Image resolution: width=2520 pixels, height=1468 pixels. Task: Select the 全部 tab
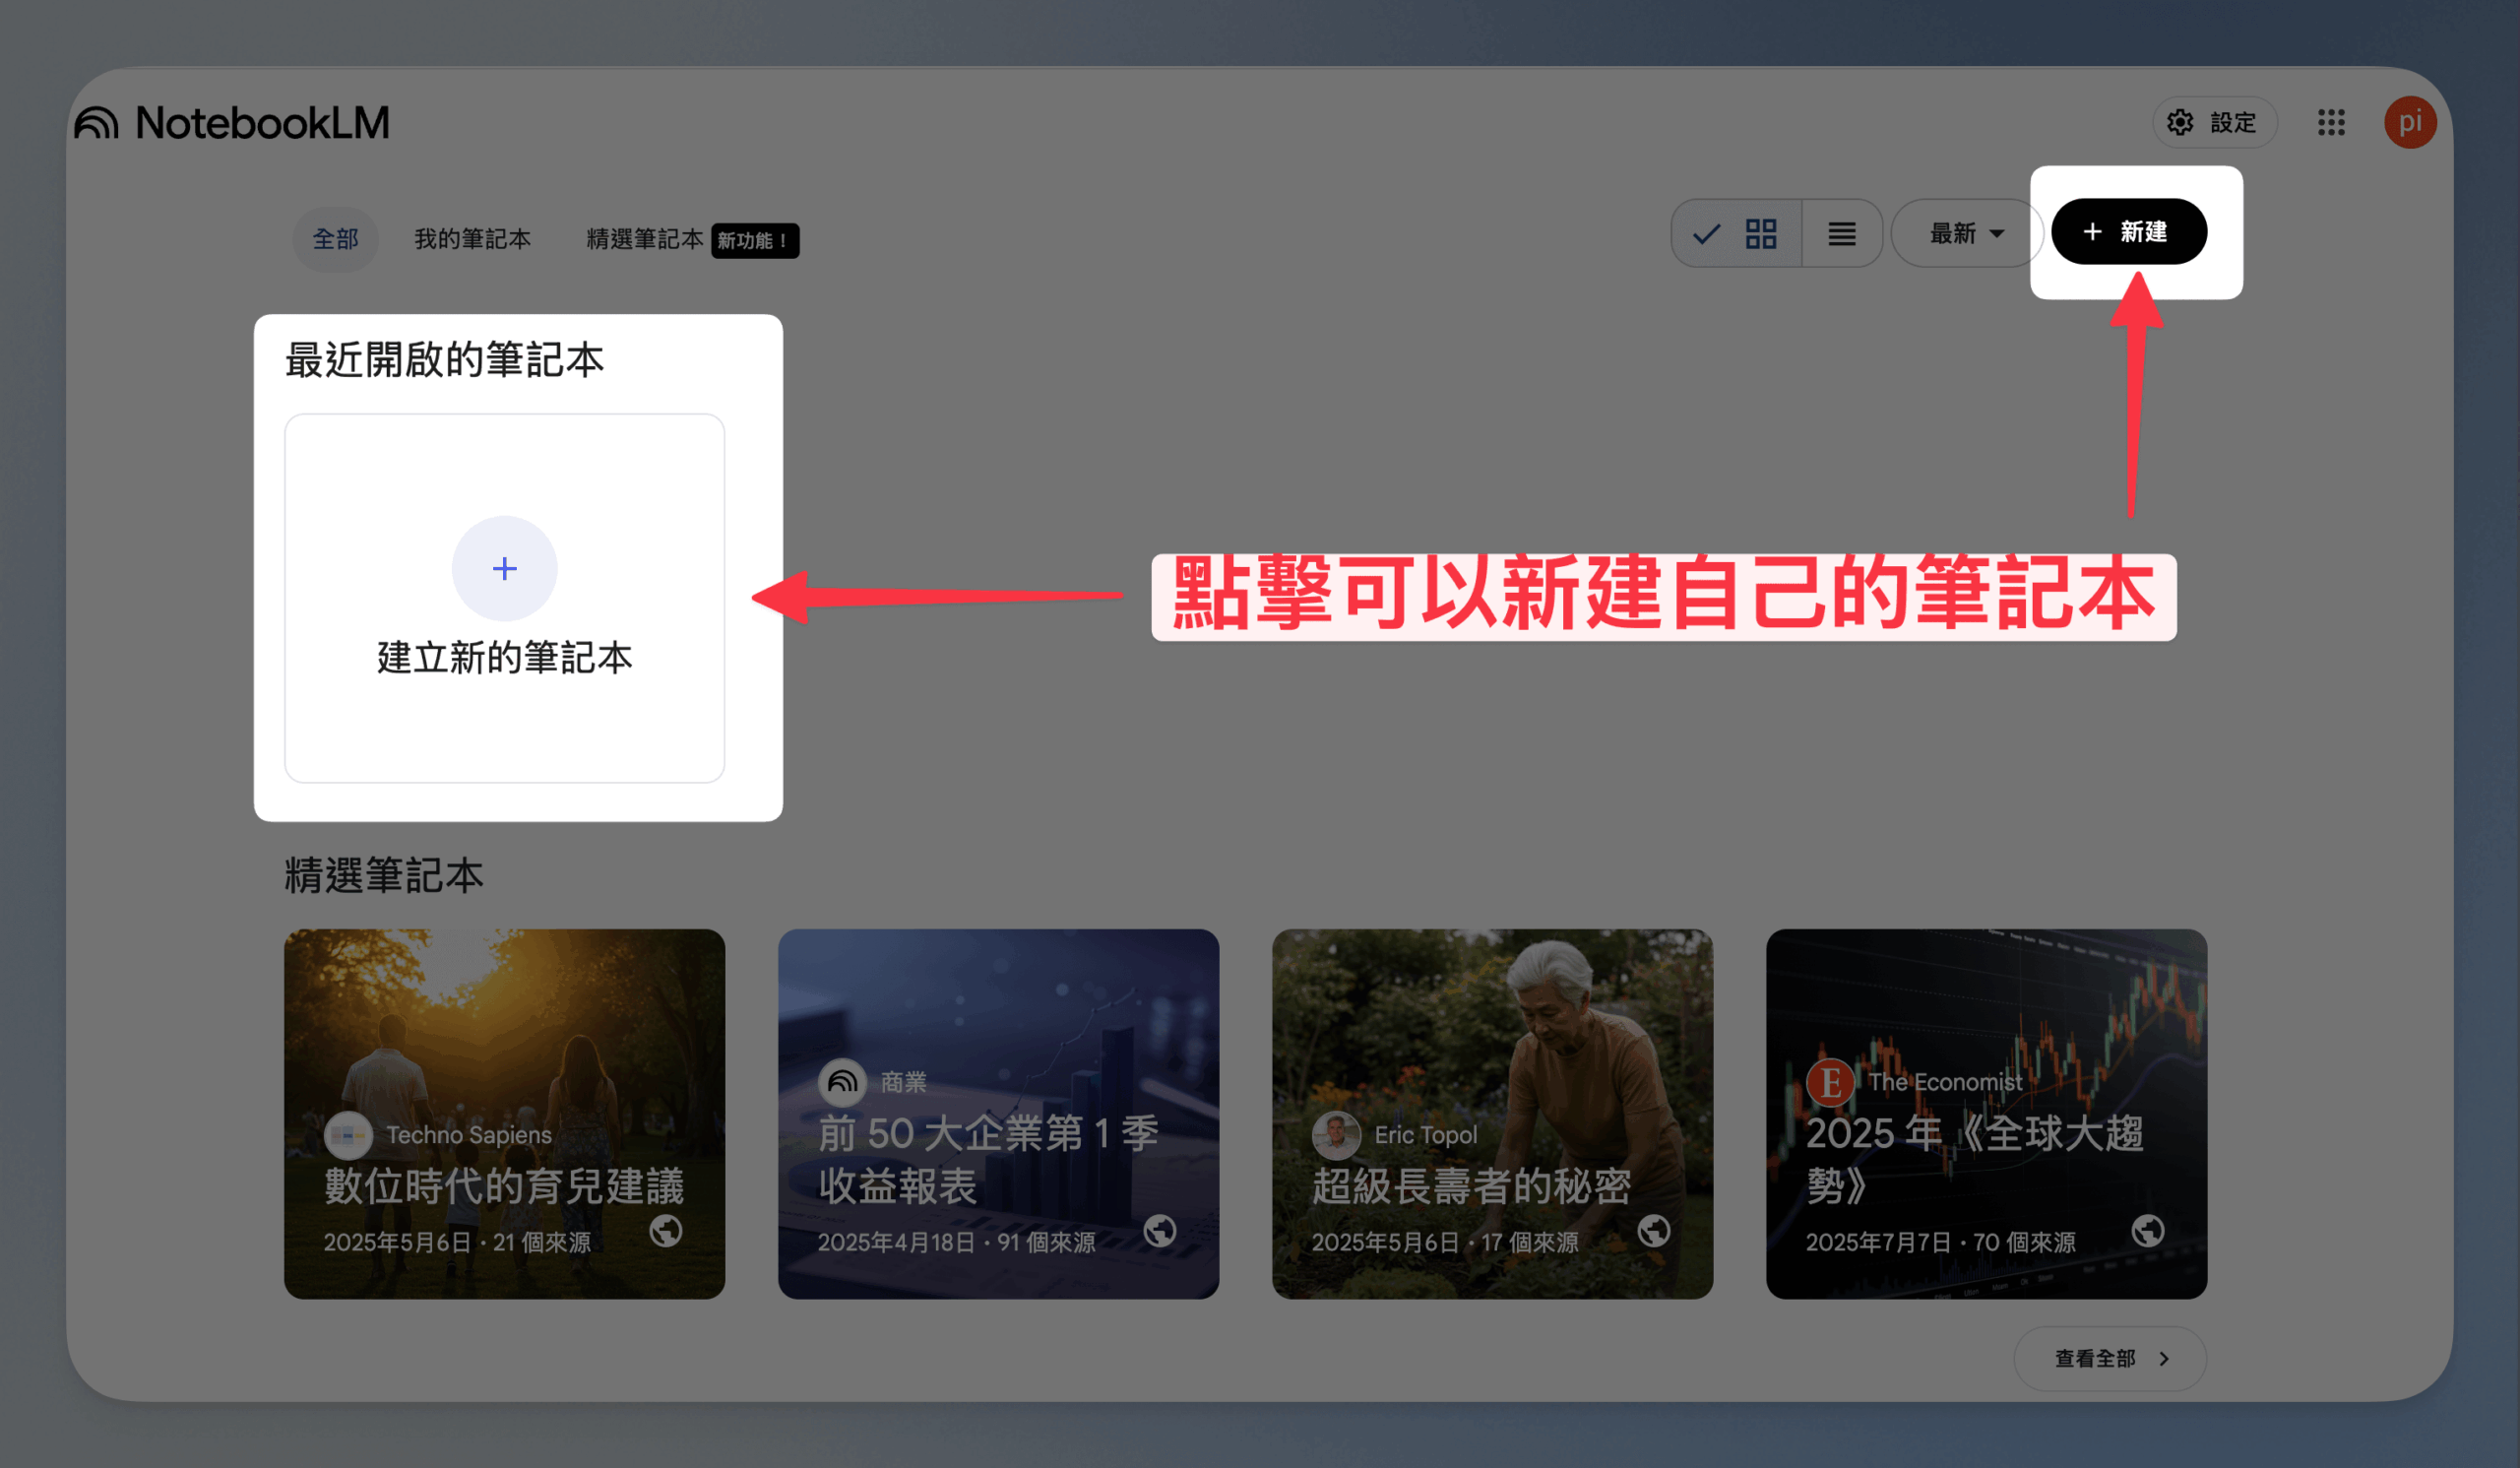coord(336,240)
